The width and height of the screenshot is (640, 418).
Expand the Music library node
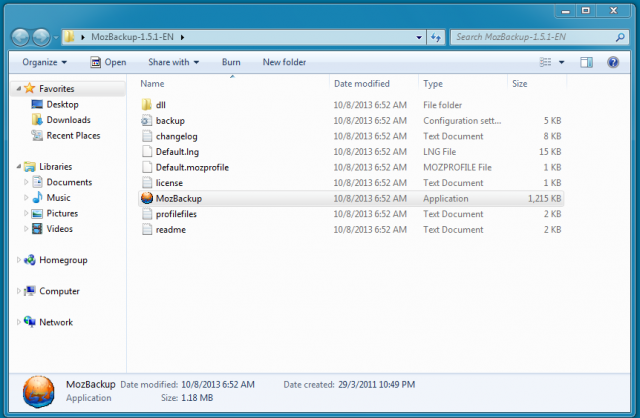[x=26, y=198]
